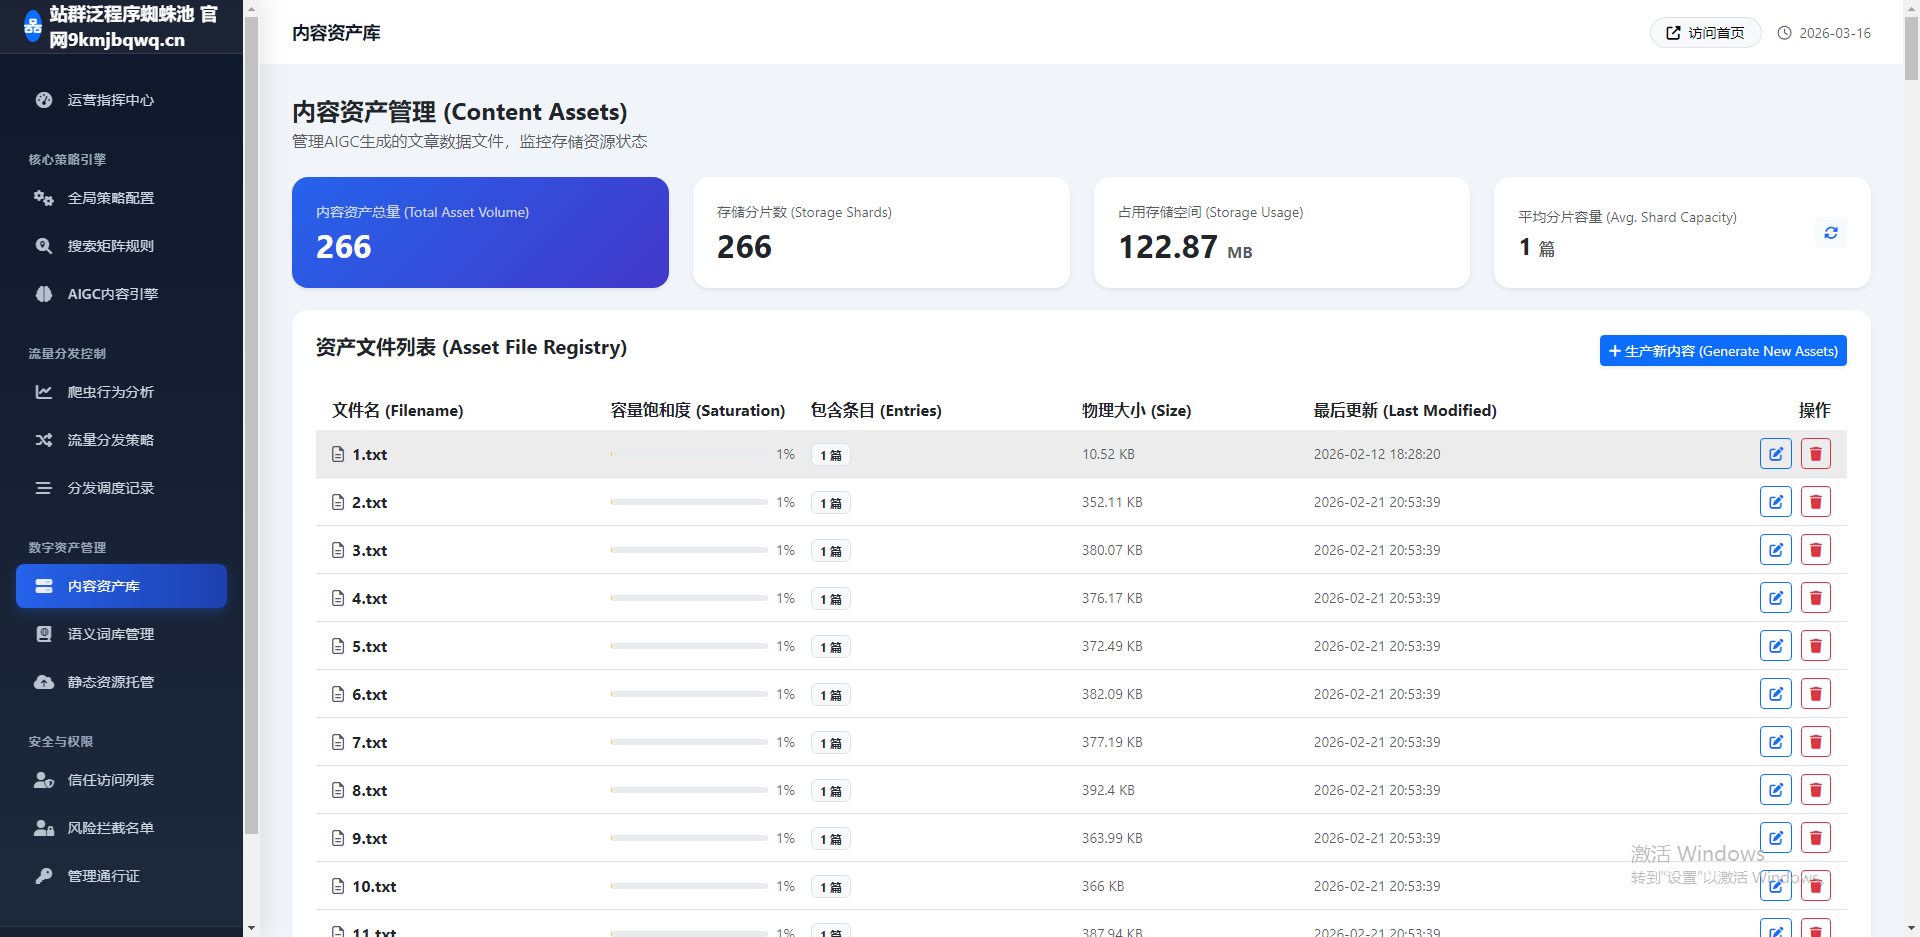Click the key icon next to 管理通行证
This screenshot has width=1920, height=937.
44,876
